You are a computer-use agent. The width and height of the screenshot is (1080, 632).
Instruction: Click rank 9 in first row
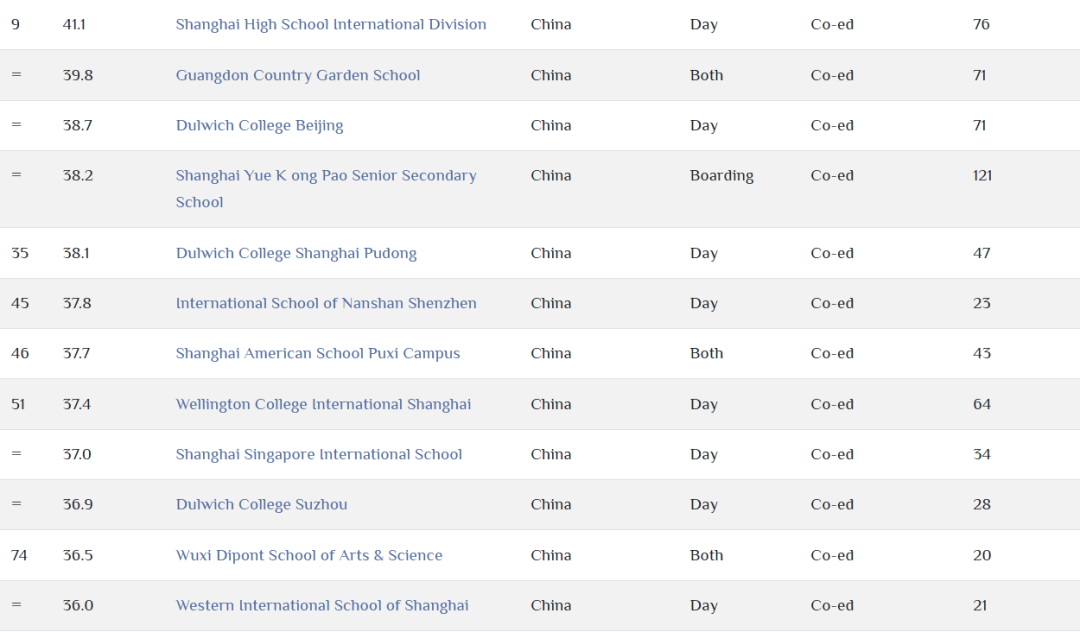click(x=15, y=24)
